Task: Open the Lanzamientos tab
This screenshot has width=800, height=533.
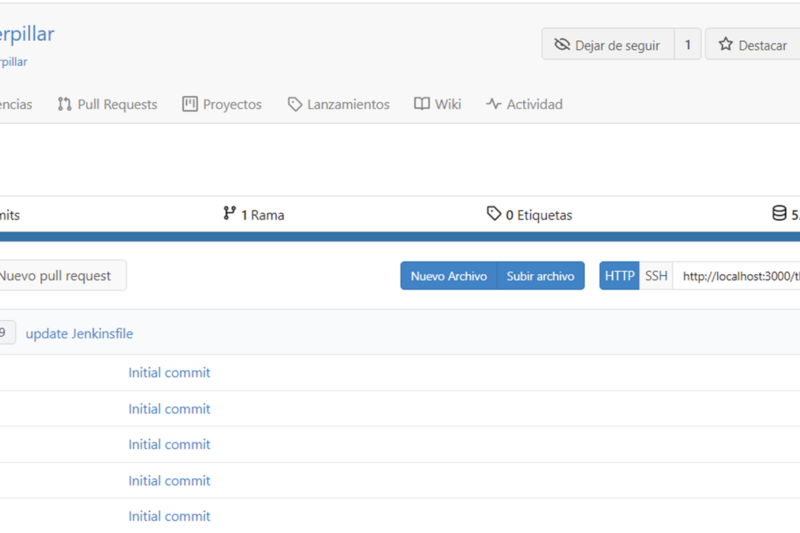Action: (x=339, y=104)
